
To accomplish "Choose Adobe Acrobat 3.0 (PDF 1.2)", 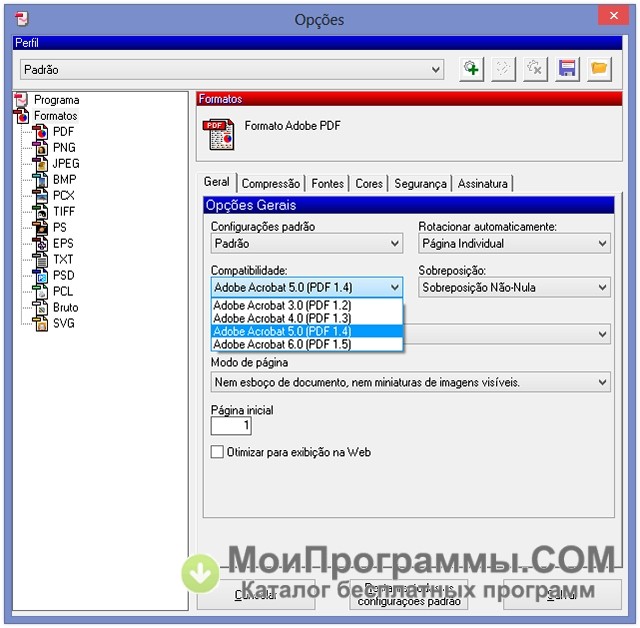I will (x=307, y=305).
